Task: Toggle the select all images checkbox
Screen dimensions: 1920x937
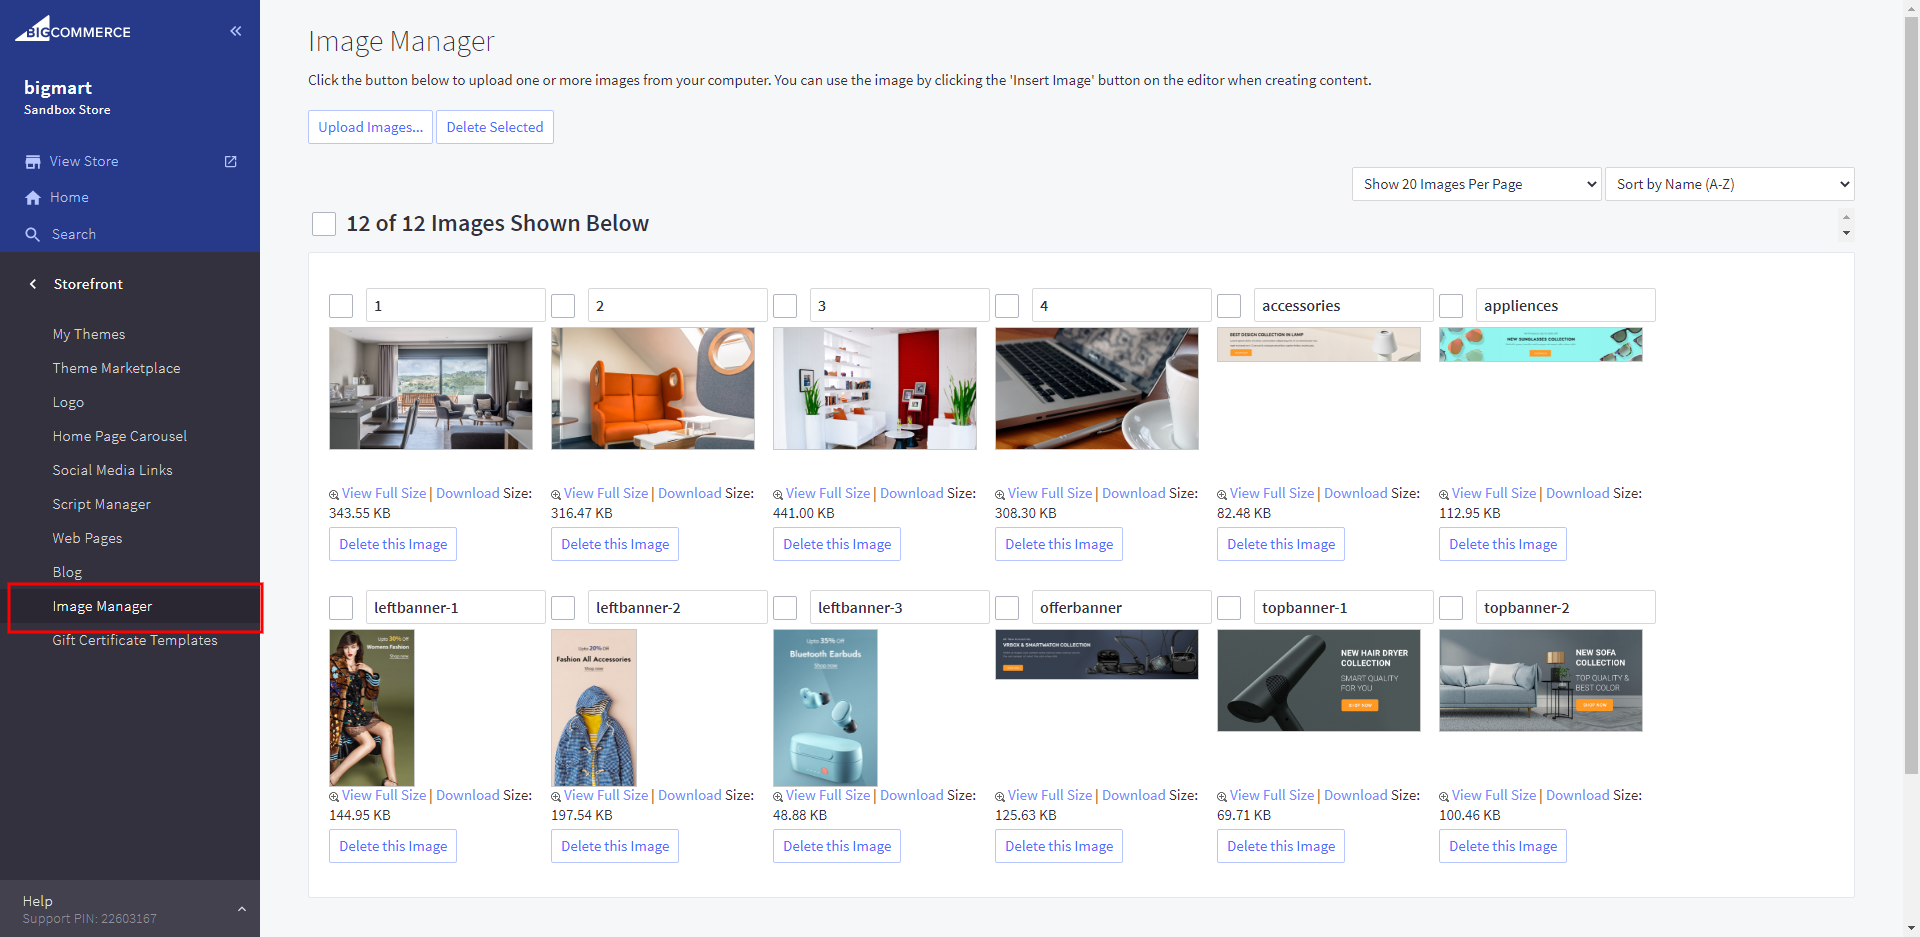Action: (324, 224)
